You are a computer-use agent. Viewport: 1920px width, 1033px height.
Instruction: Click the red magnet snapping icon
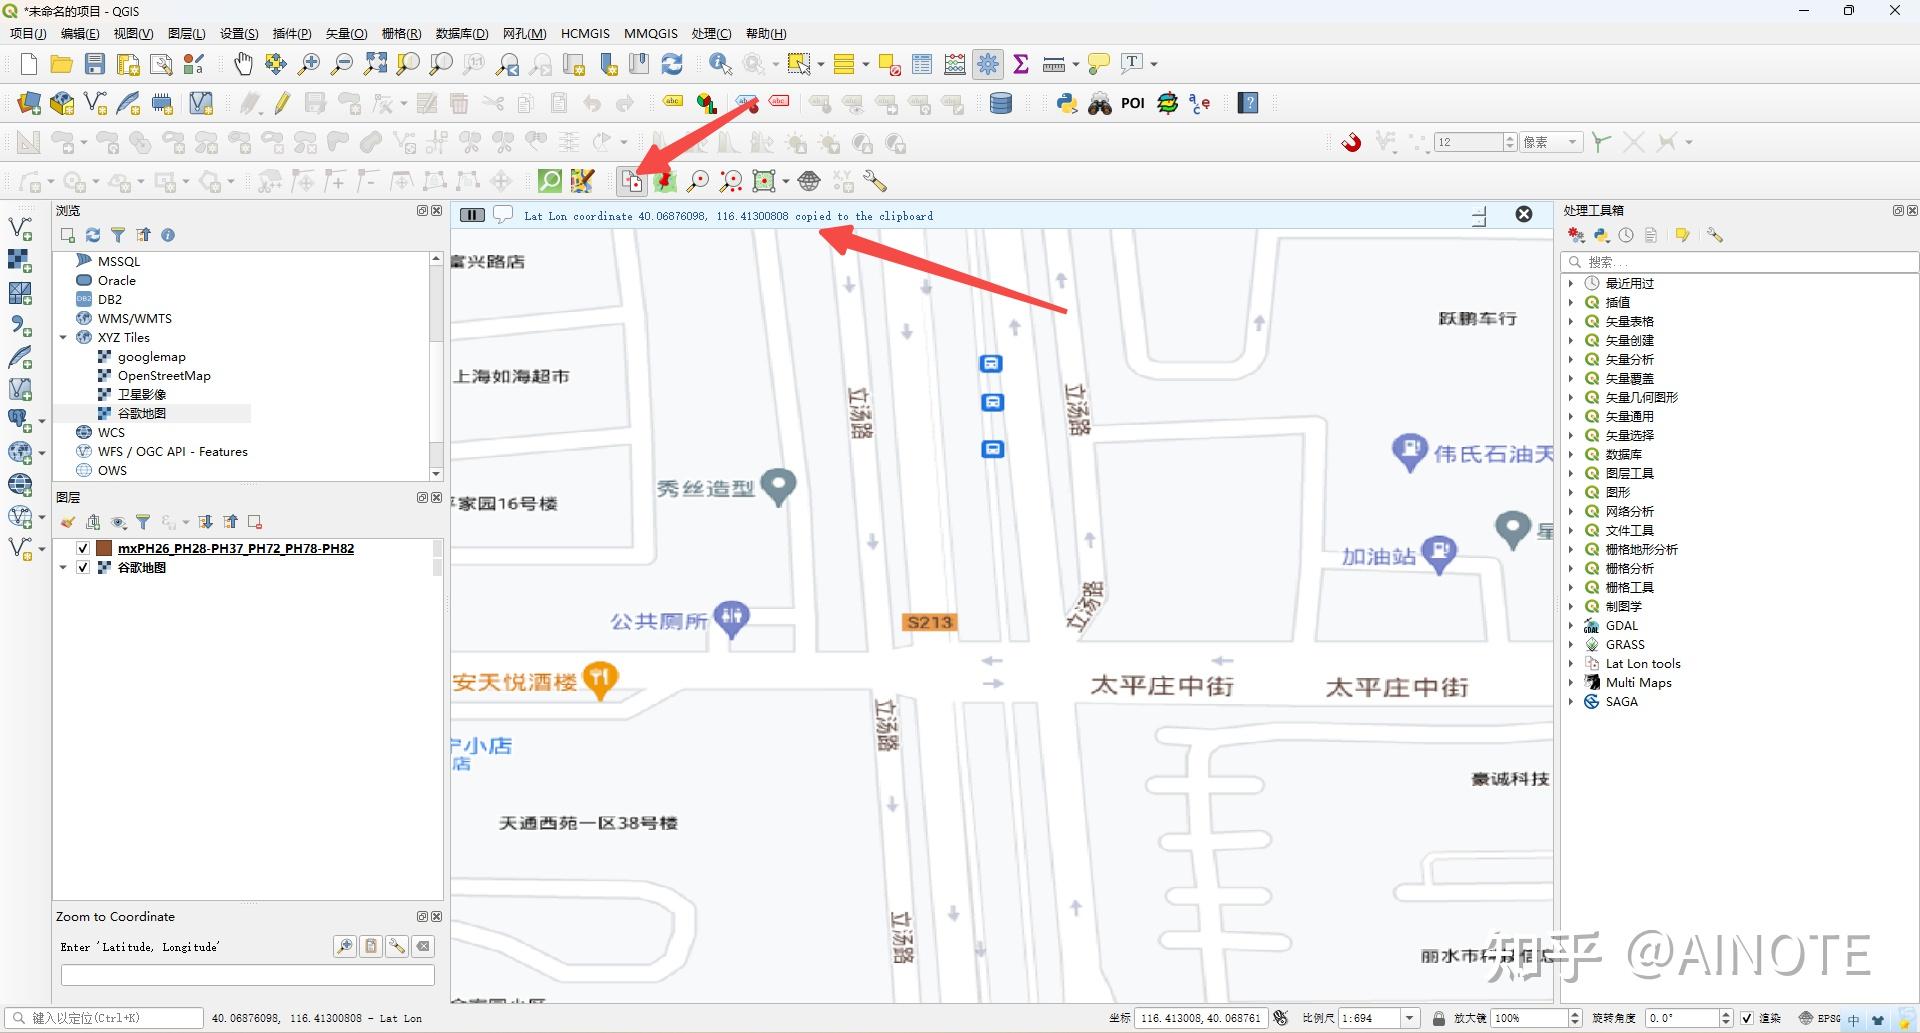(x=1351, y=142)
